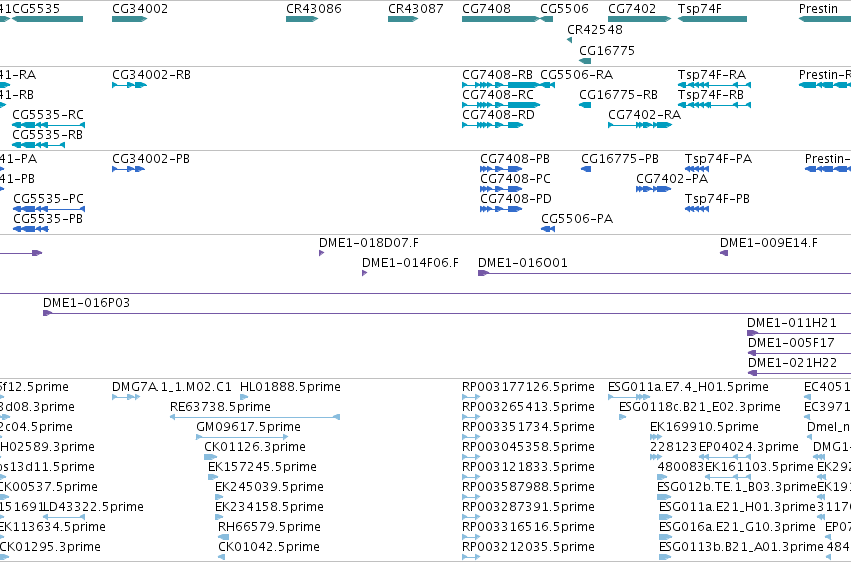Click EST HL01888.5prime
Image resolution: width=851 pixels, height=562 pixels.
click(x=244, y=398)
